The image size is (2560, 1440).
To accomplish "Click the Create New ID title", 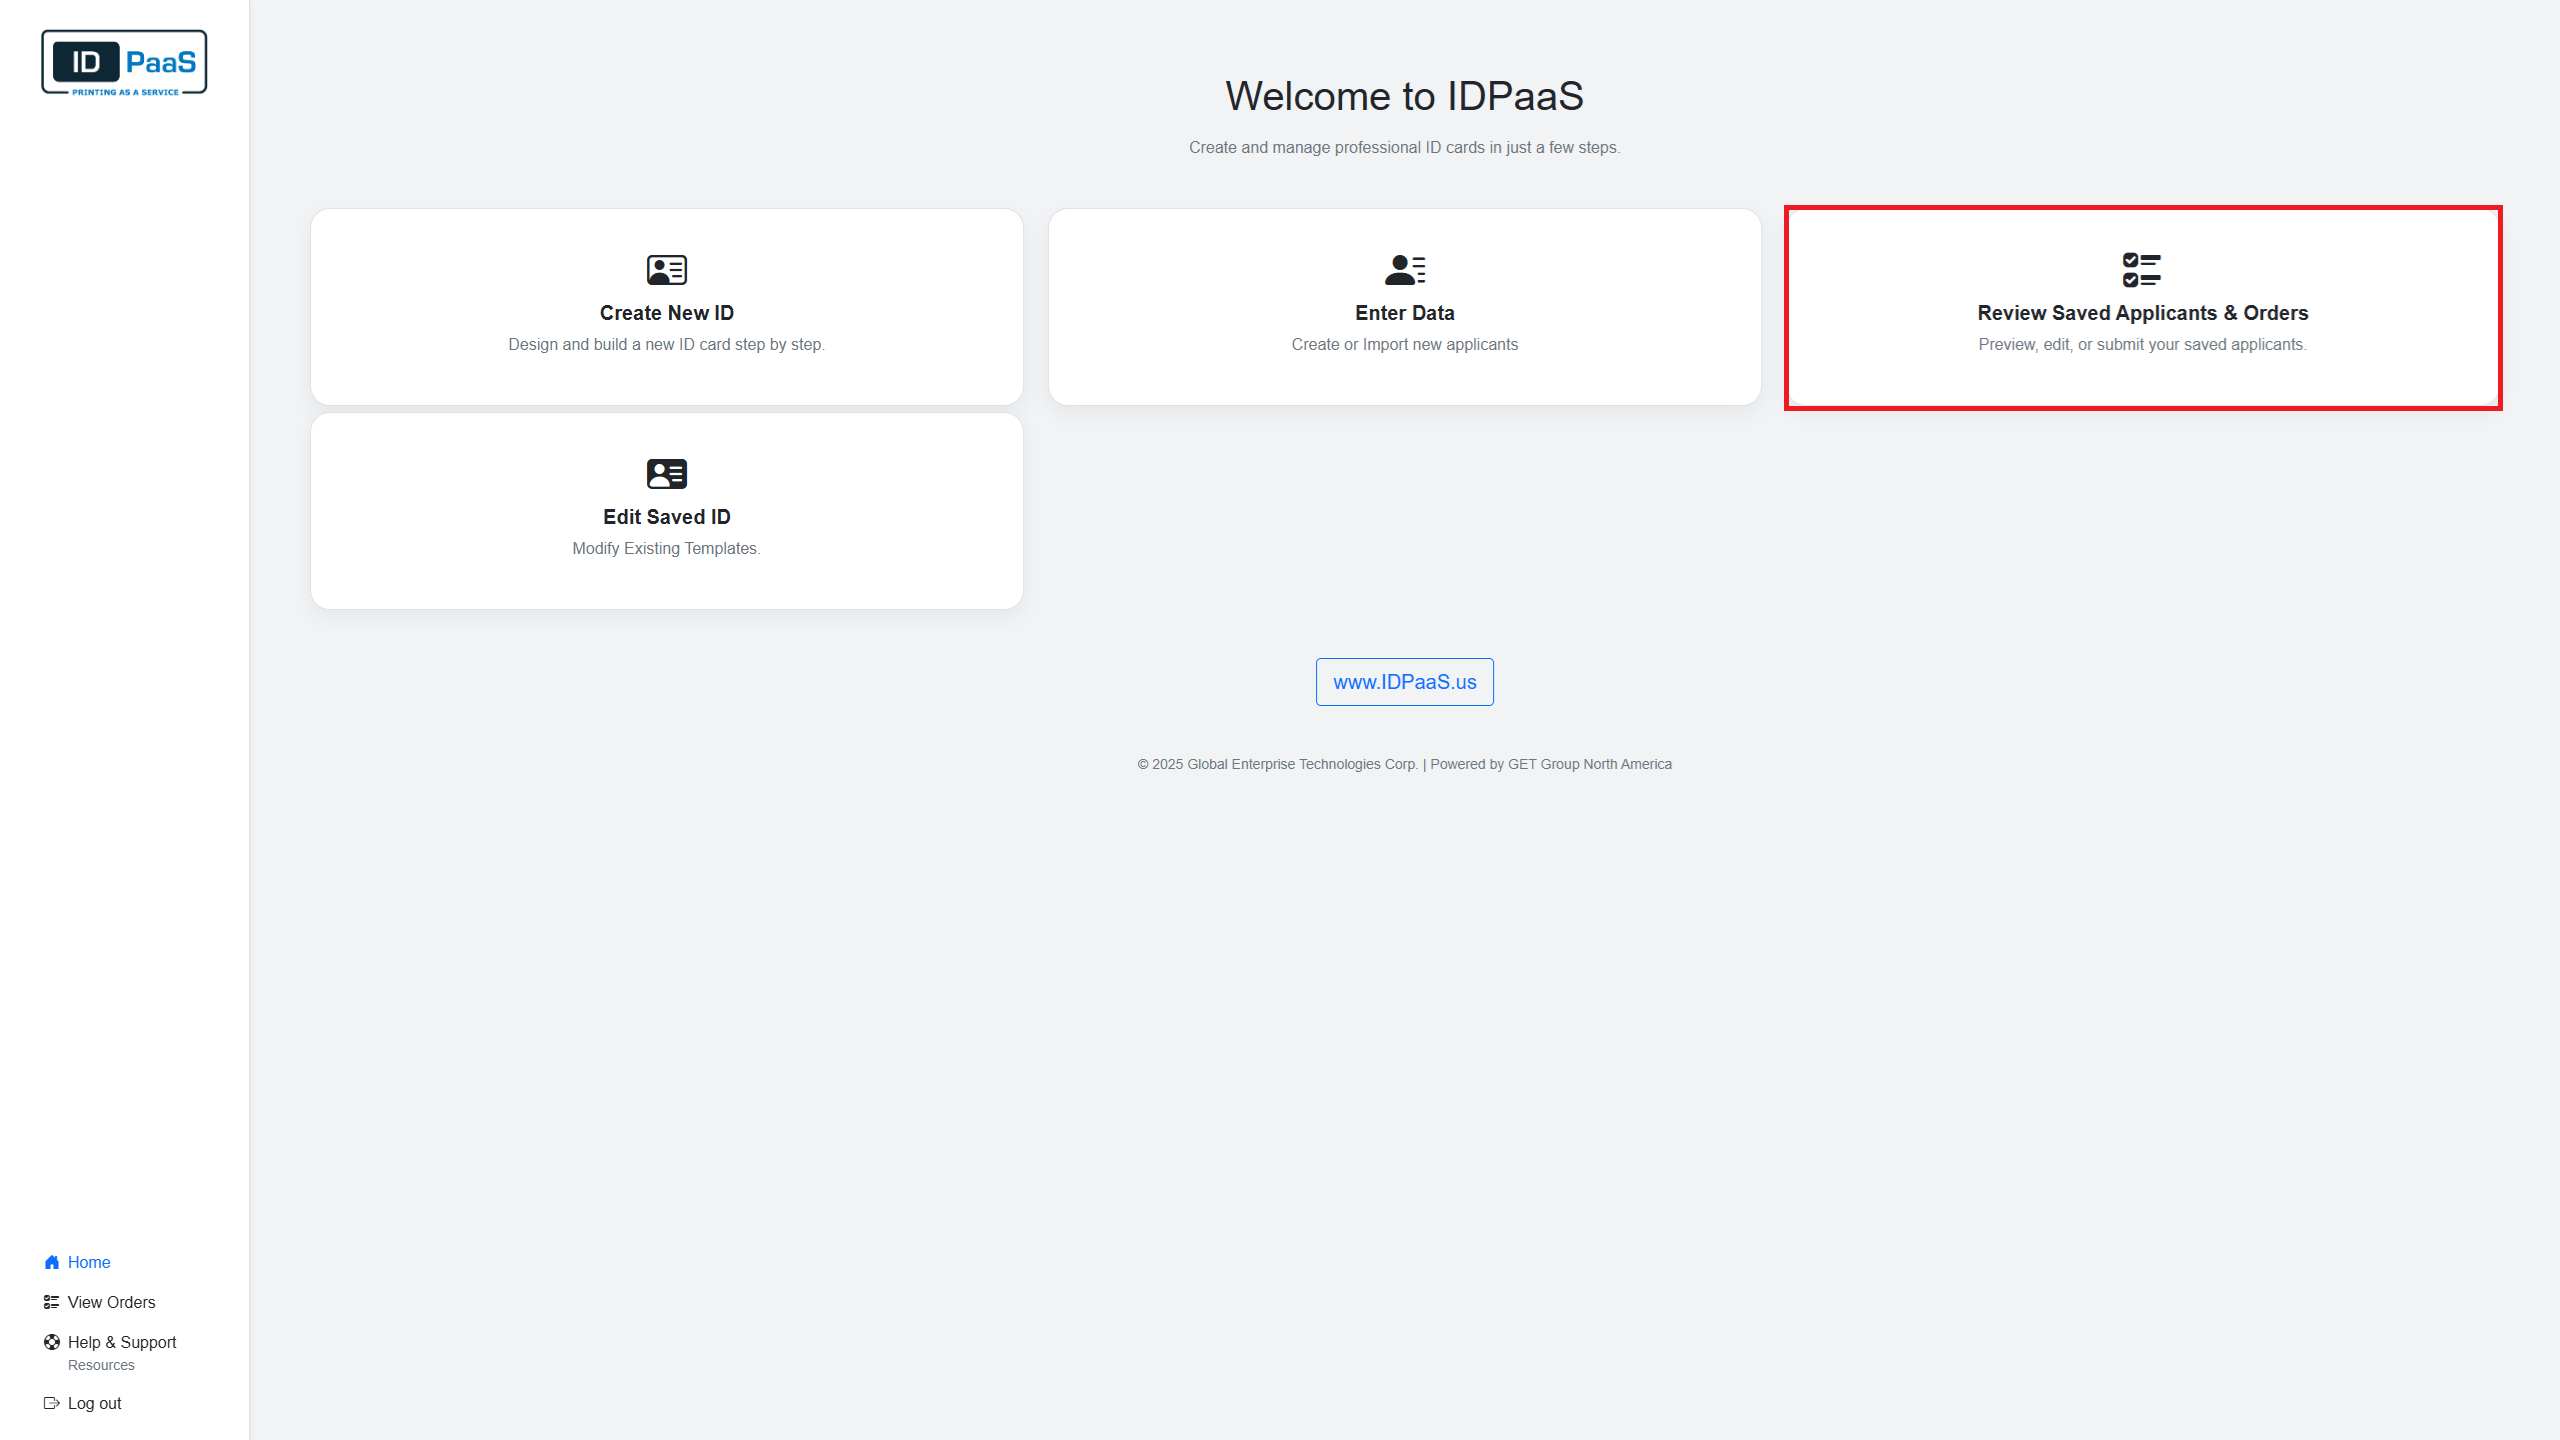I will [666, 313].
